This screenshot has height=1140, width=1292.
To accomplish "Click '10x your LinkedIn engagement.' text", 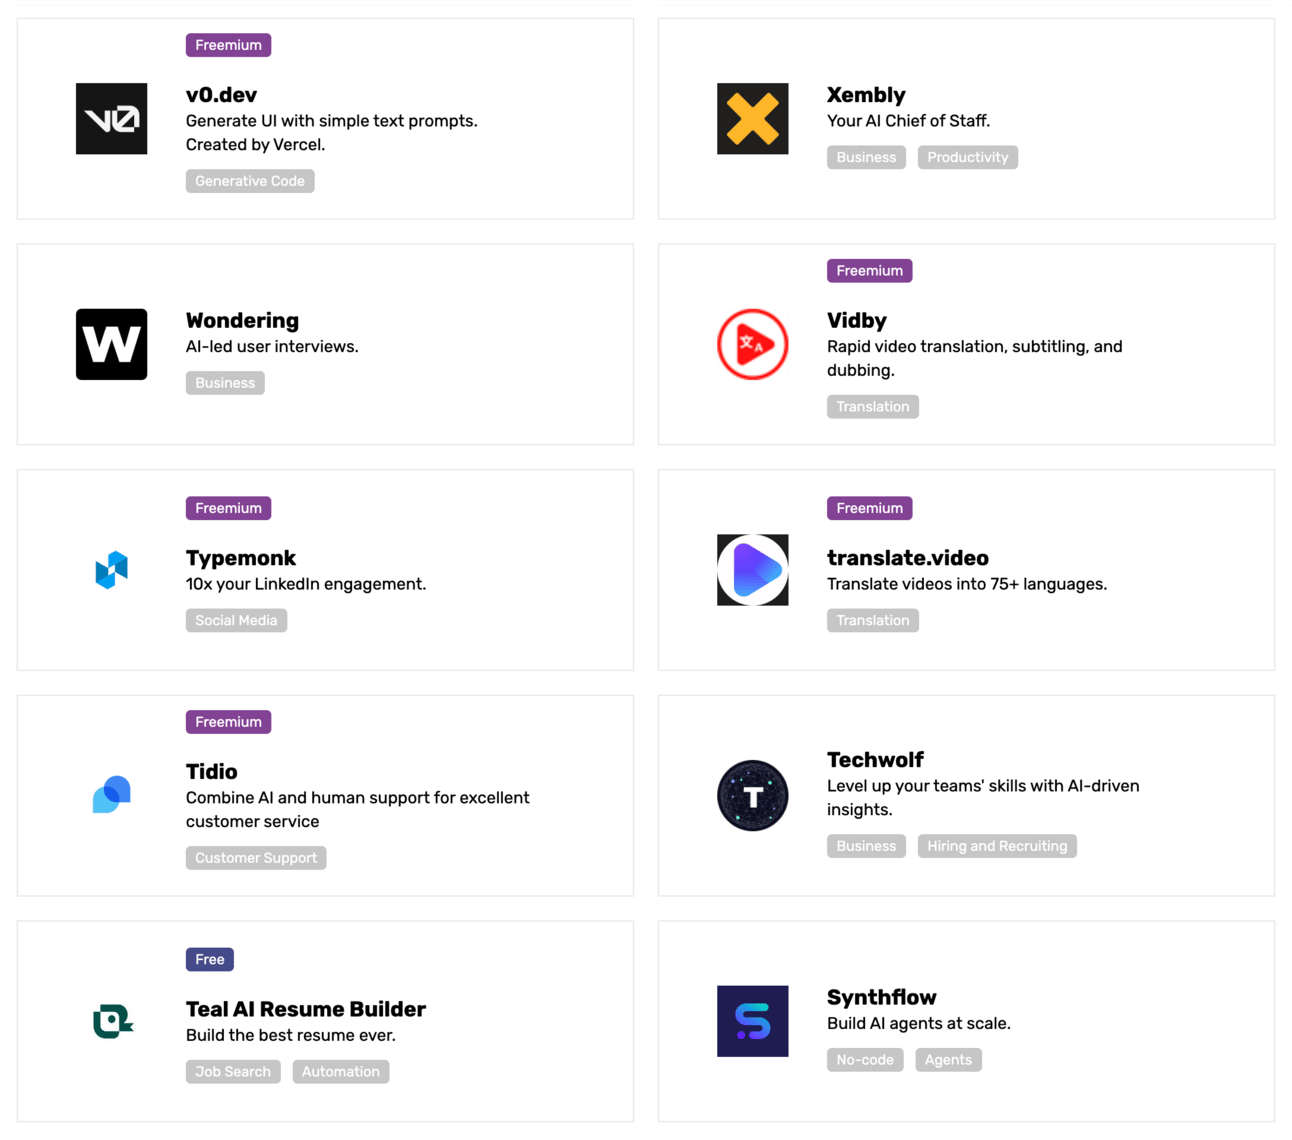I will [x=306, y=584].
